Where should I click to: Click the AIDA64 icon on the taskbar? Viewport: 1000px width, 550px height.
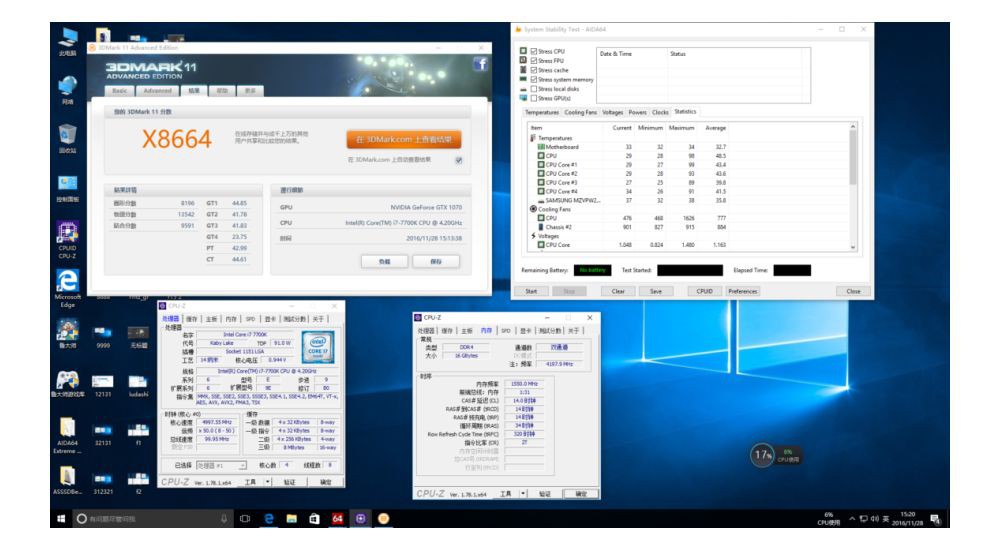click(337, 520)
